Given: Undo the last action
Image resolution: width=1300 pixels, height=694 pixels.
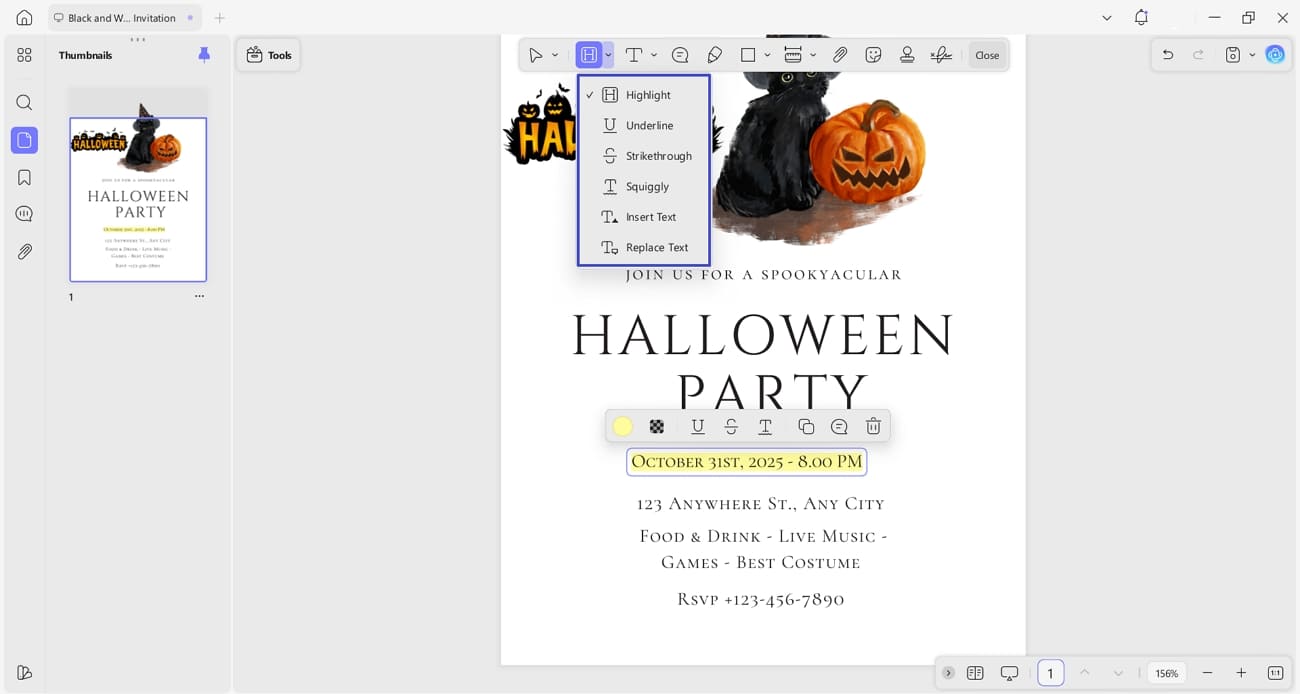Looking at the screenshot, I should point(1167,55).
